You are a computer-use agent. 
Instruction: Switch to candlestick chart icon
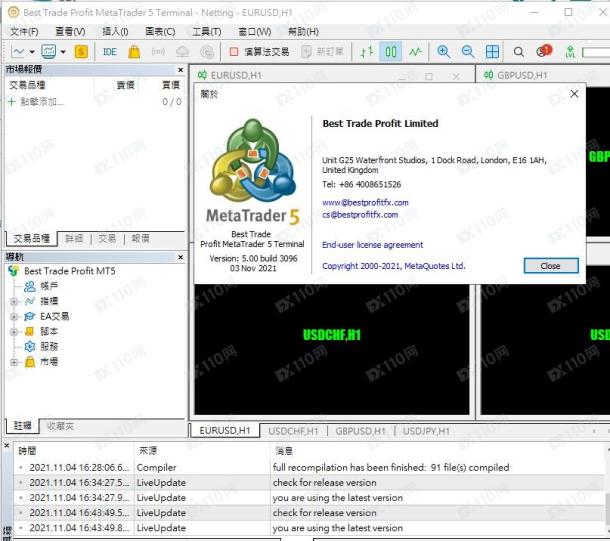click(390, 52)
